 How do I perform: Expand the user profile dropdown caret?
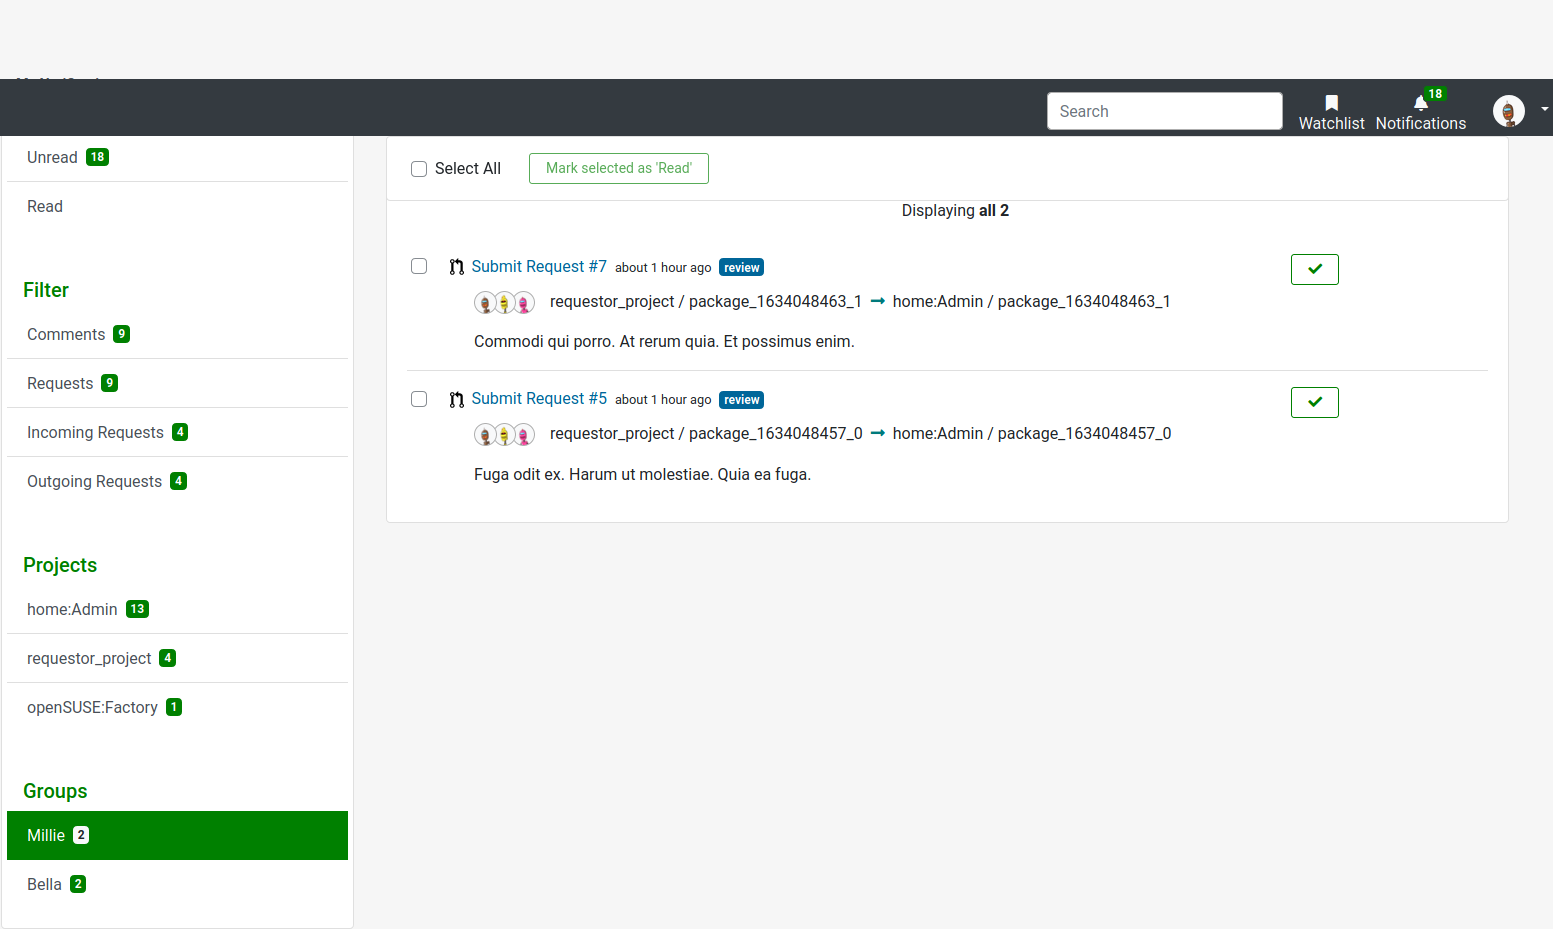pos(1544,109)
